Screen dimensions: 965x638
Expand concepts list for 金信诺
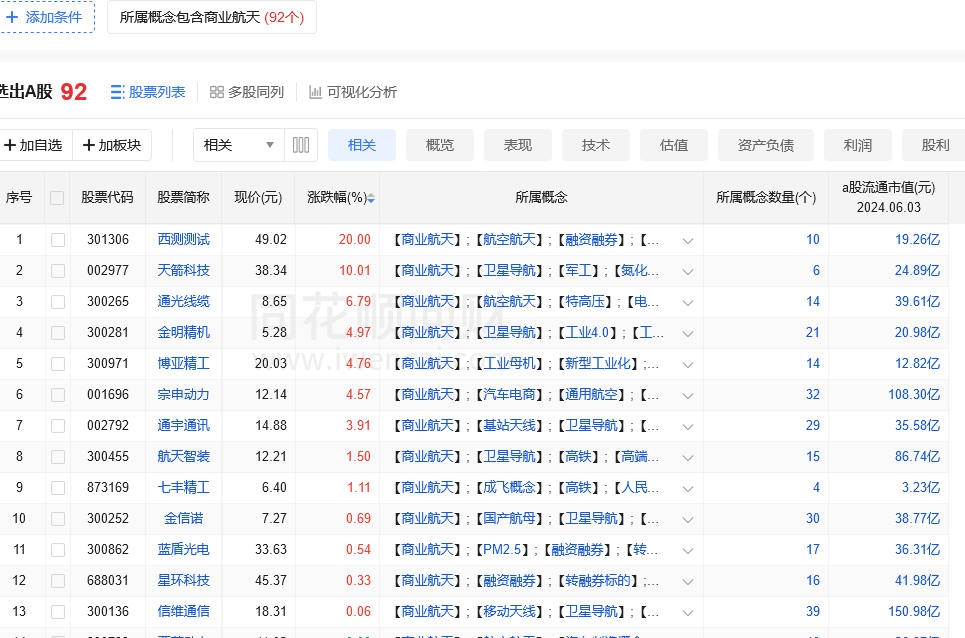click(688, 519)
